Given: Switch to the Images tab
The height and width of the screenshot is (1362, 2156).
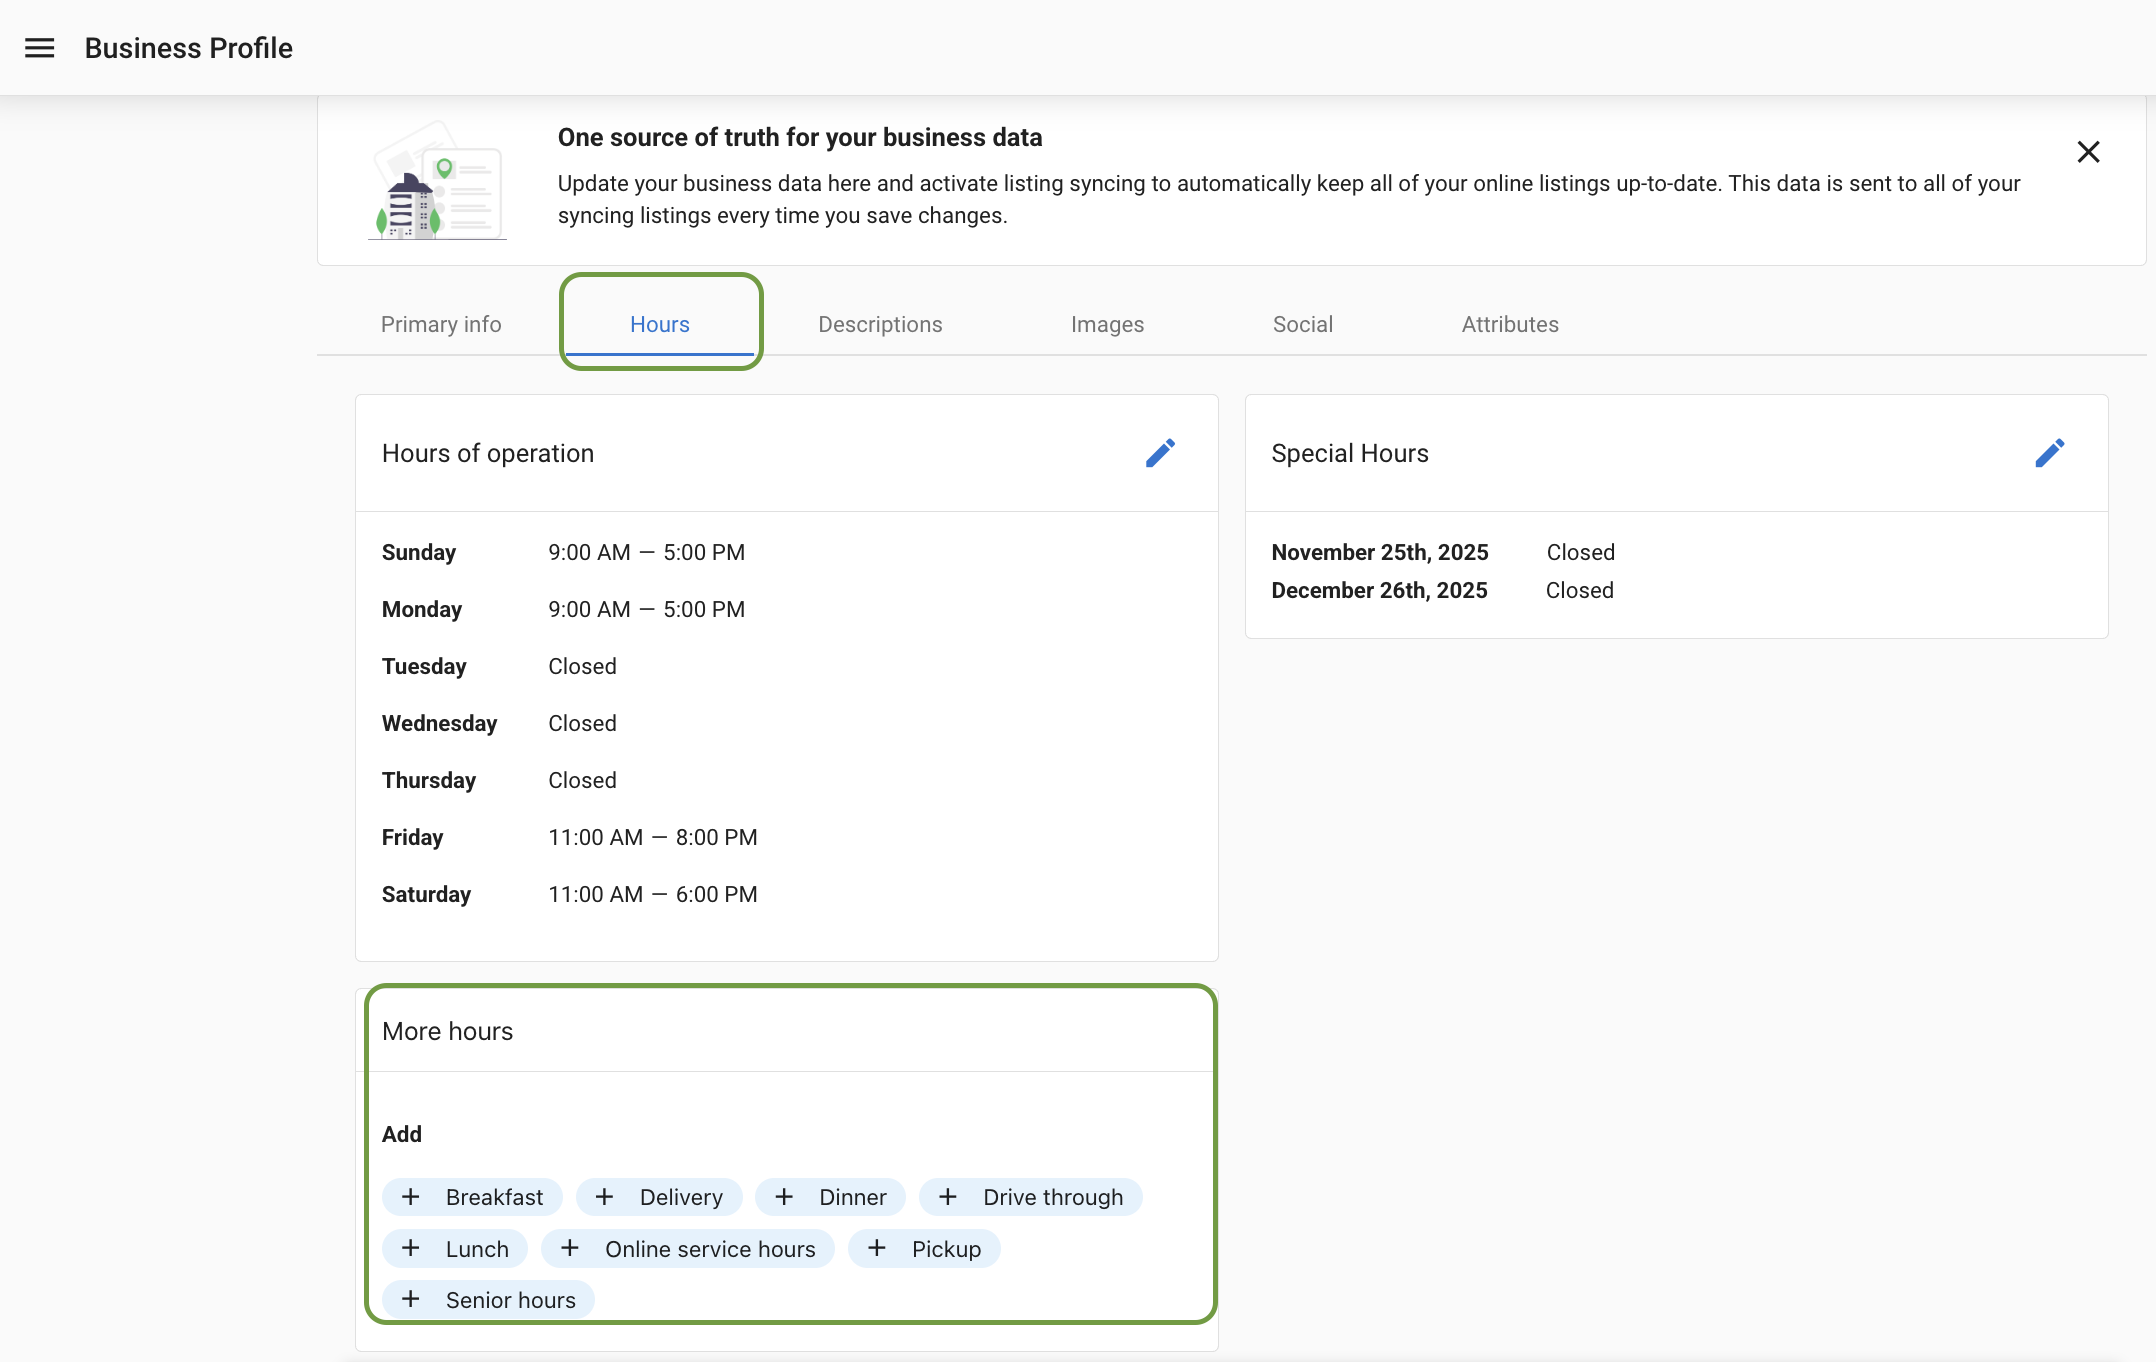Looking at the screenshot, I should pos(1107,324).
